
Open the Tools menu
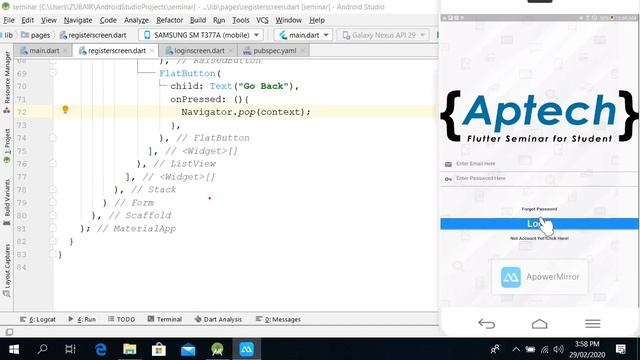tap(240, 20)
